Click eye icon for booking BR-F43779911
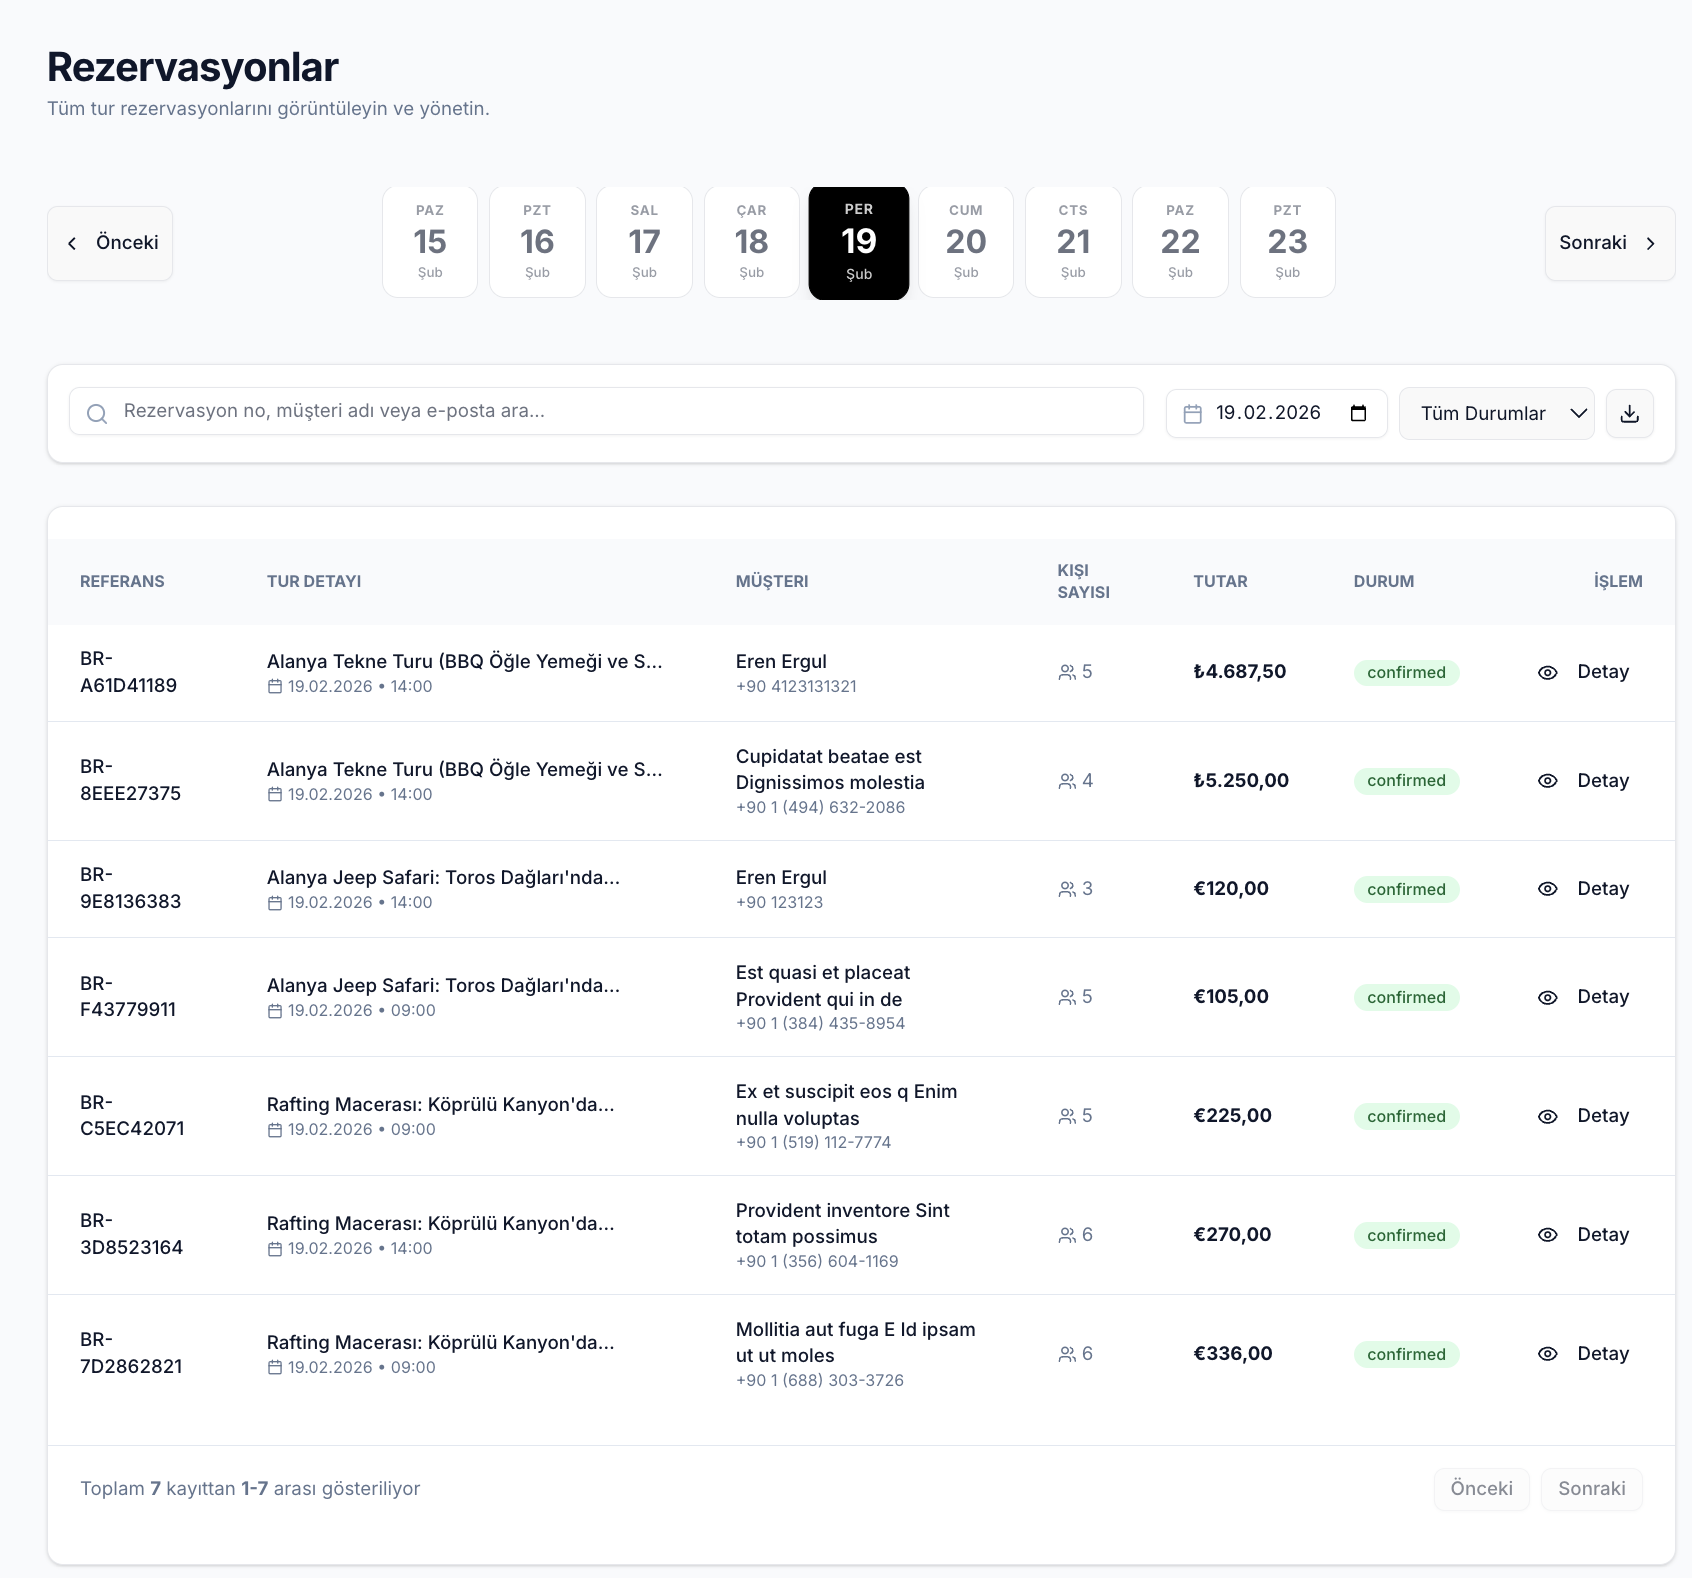This screenshot has height=1578, width=1692. click(x=1547, y=998)
